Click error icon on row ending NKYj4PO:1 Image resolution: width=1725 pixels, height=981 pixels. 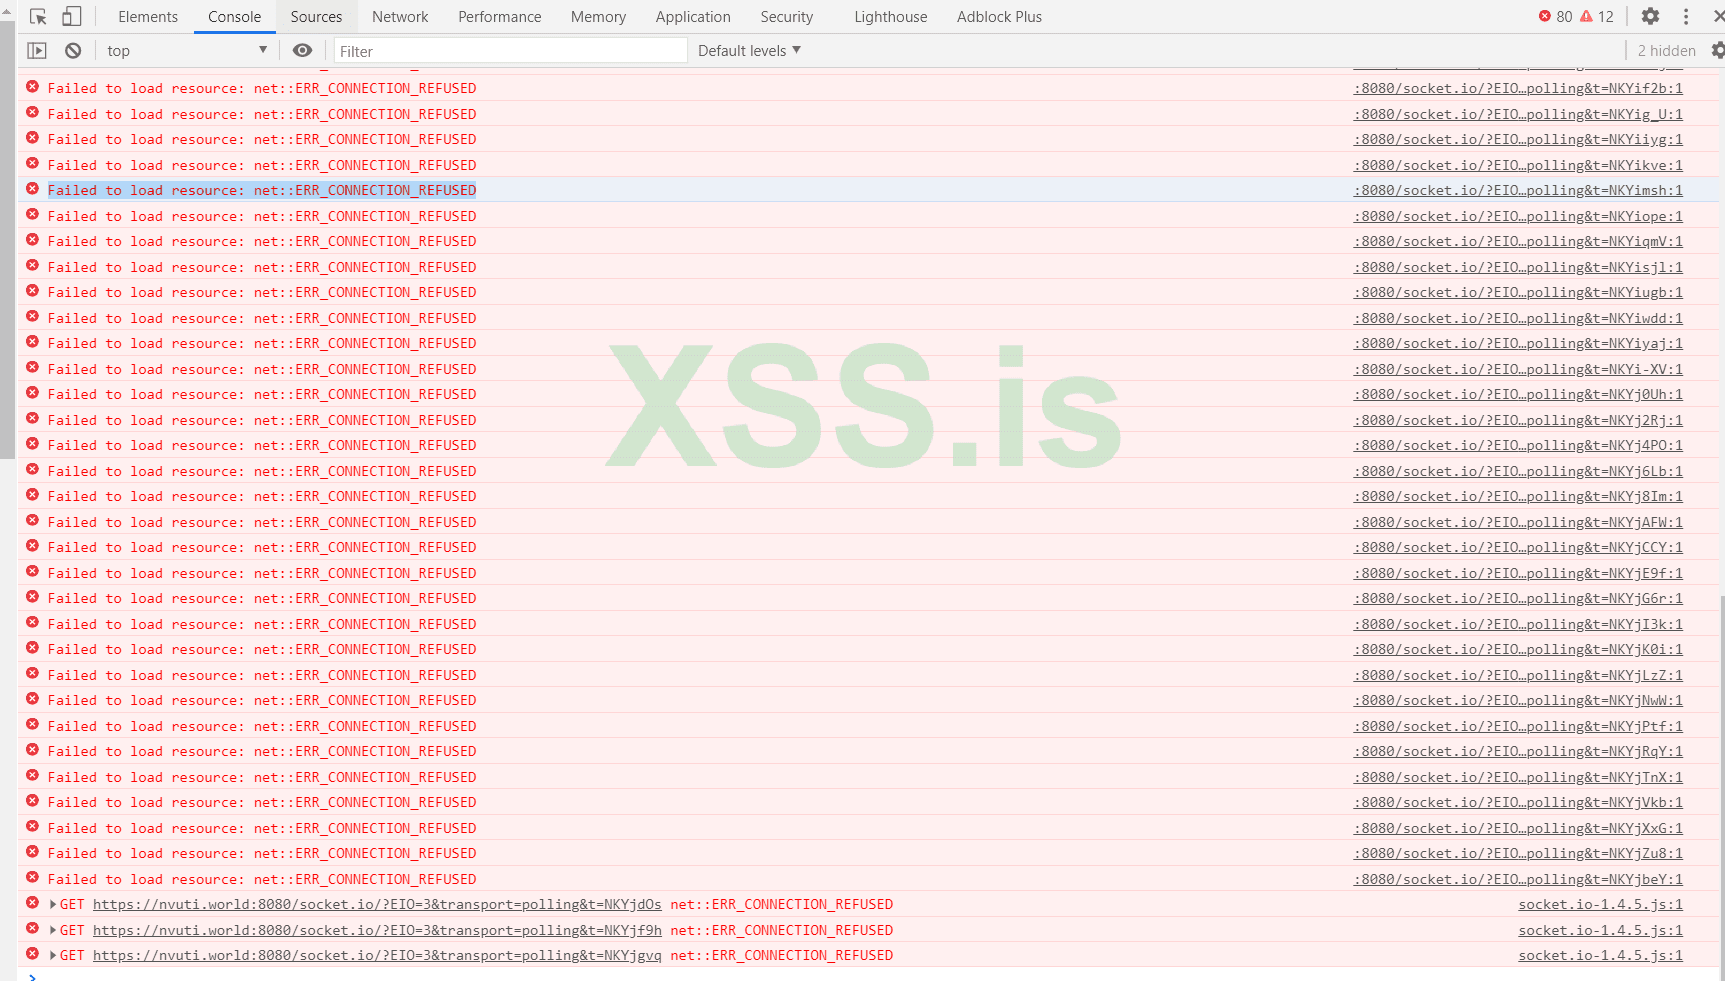33,444
